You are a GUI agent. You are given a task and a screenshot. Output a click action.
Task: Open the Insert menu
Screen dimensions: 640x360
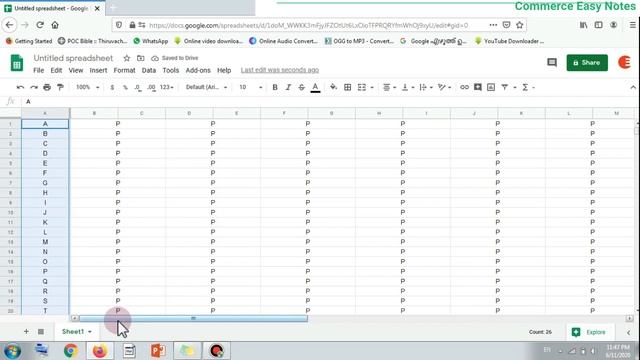click(98, 70)
